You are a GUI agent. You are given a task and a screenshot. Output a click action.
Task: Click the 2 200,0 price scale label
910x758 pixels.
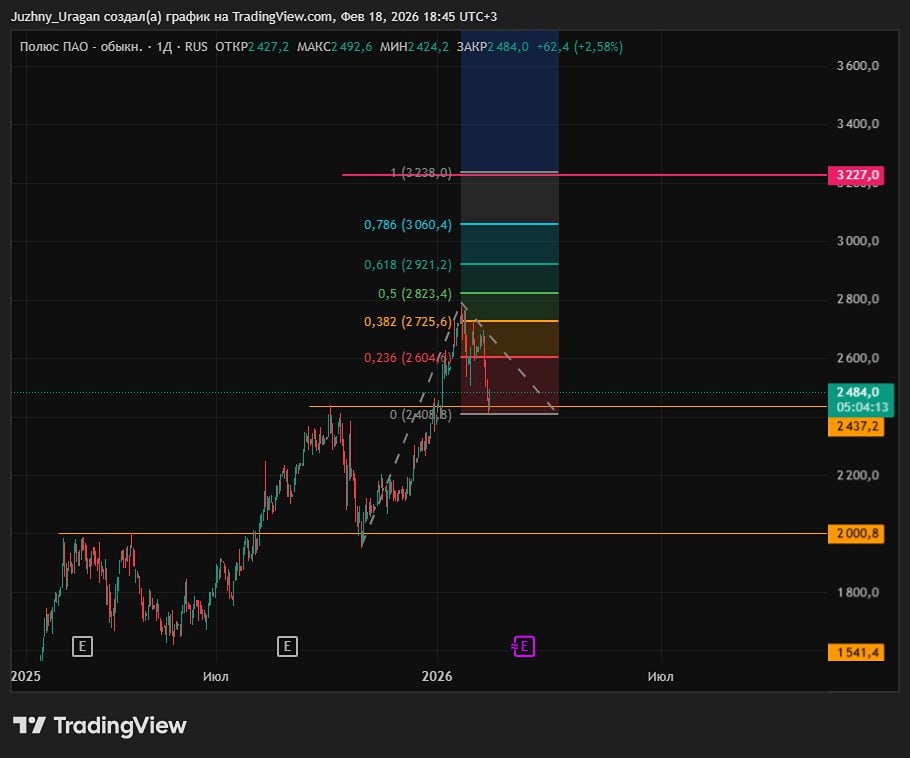coord(858,475)
